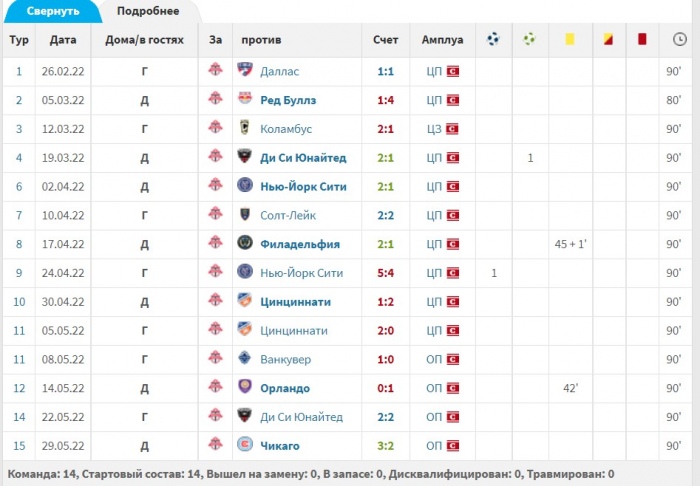Open the Ред Буллз team link
This screenshot has height=486, width=700.
(x=288, y=100)
